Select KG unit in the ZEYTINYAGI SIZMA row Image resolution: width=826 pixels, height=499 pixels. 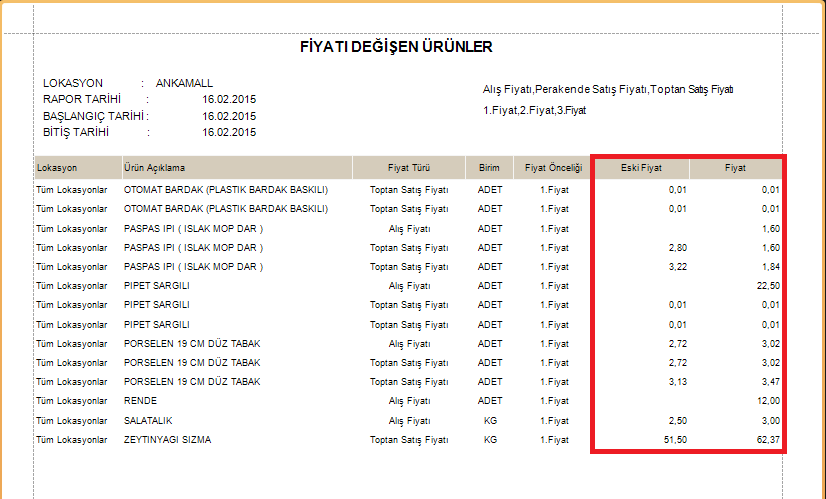point(490,440)
